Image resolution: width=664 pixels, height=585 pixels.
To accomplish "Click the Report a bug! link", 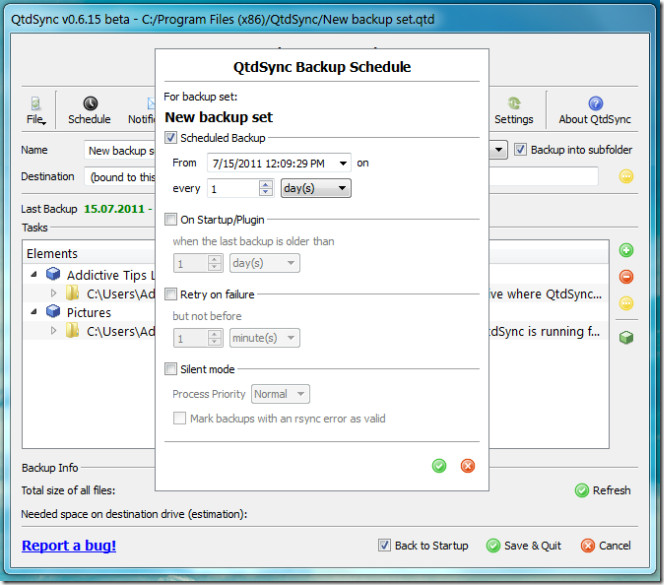I will tap(69, 545).
